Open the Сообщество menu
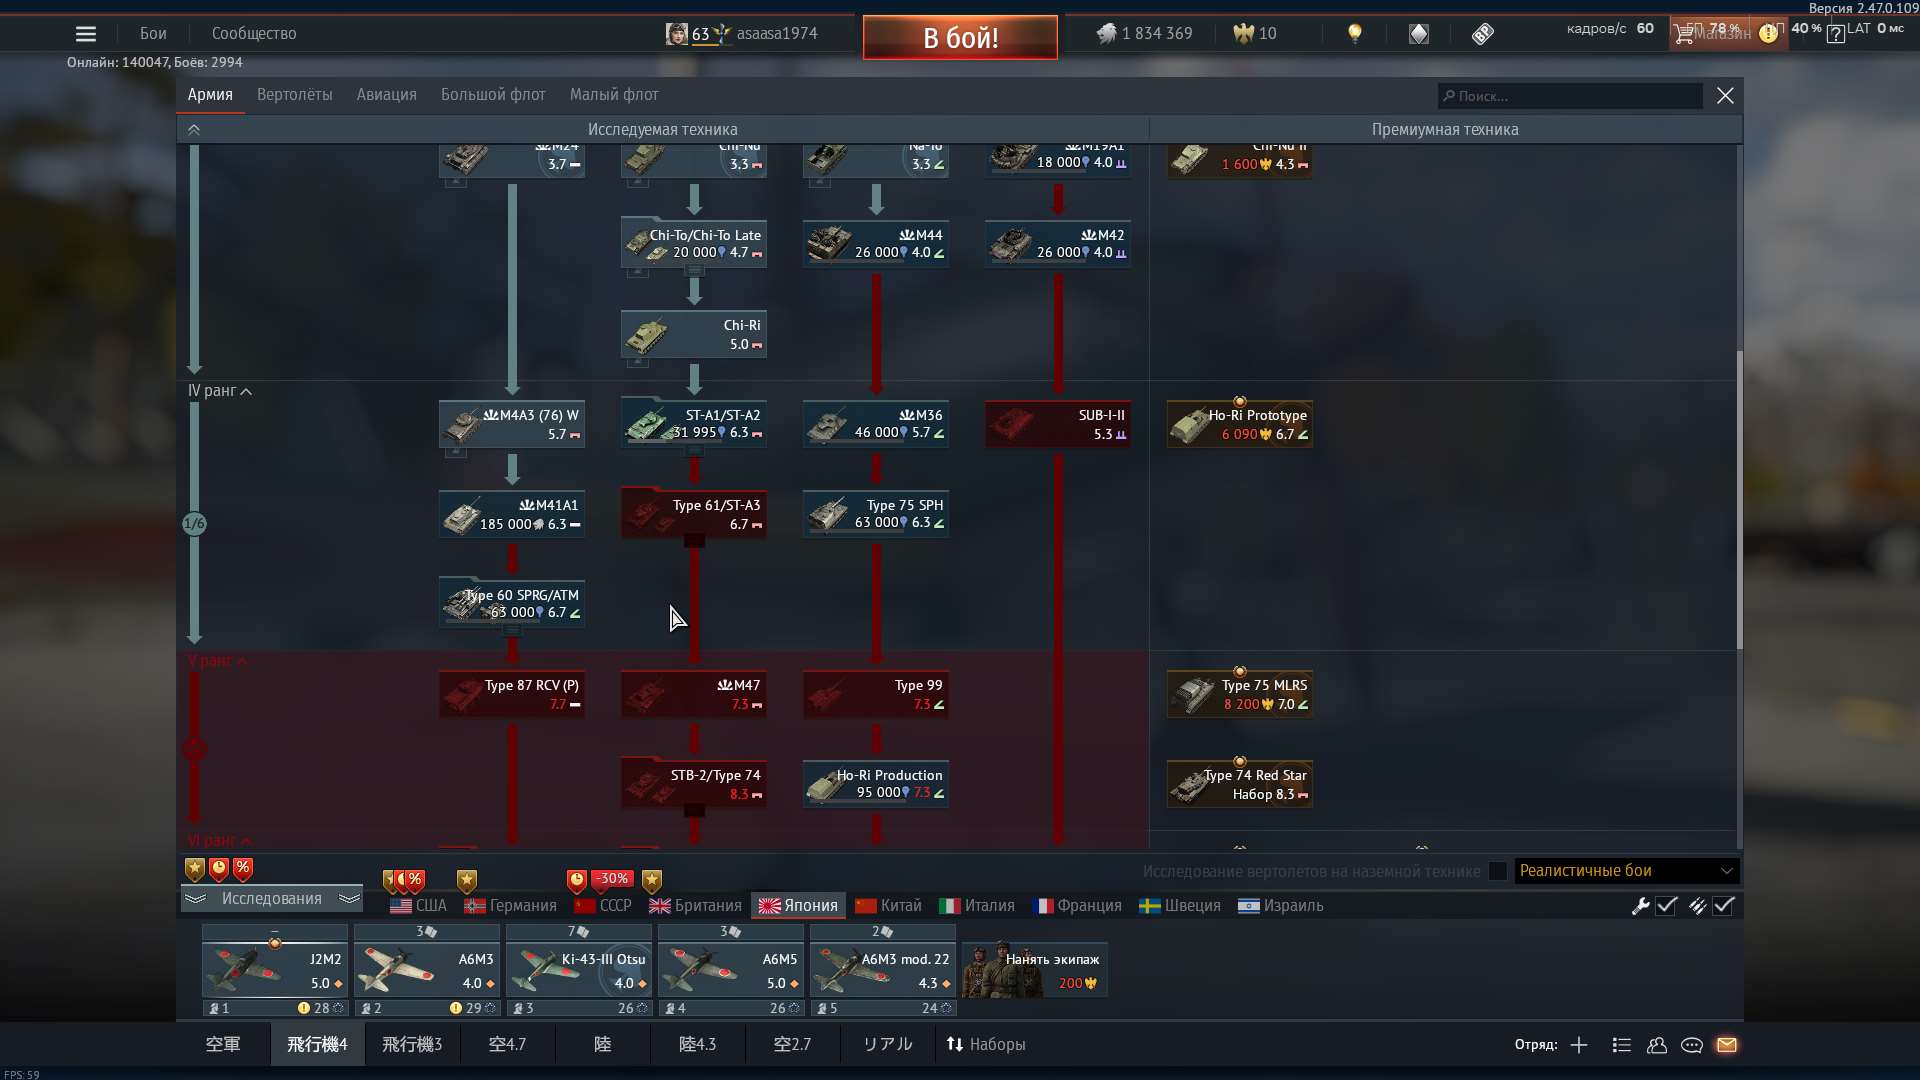The height and width of the screenshot is (1080, 1920). [254, 34]
